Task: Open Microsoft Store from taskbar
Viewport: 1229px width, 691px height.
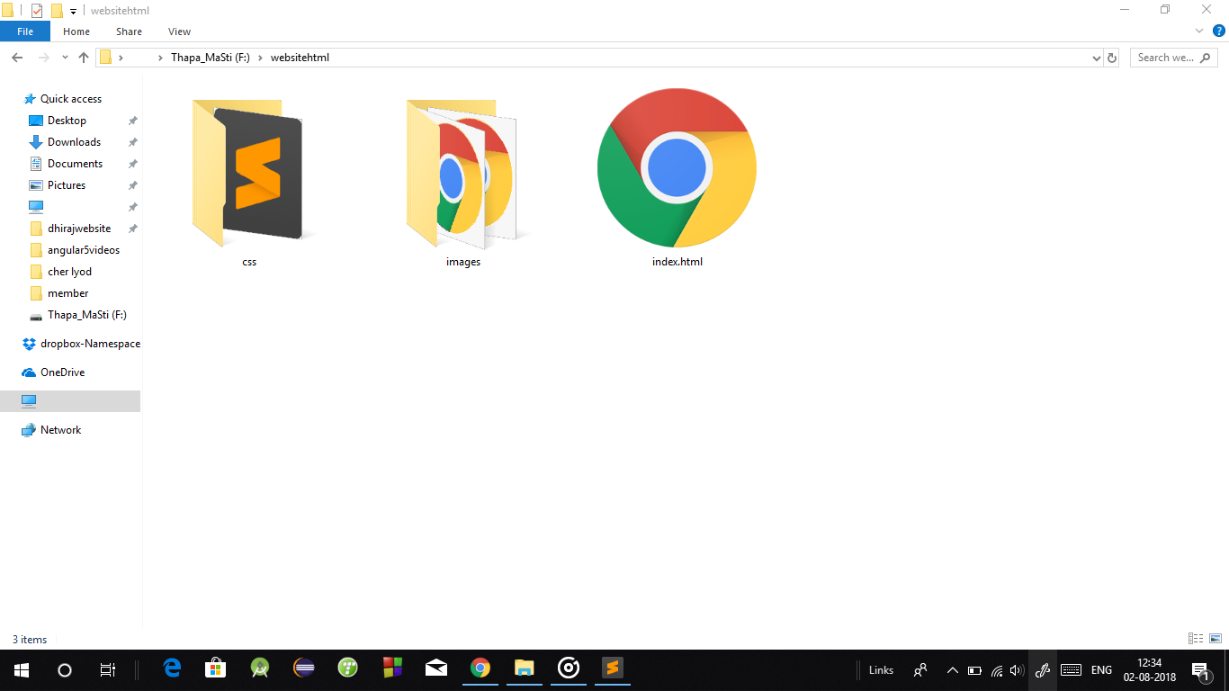Action: point(215,668)
